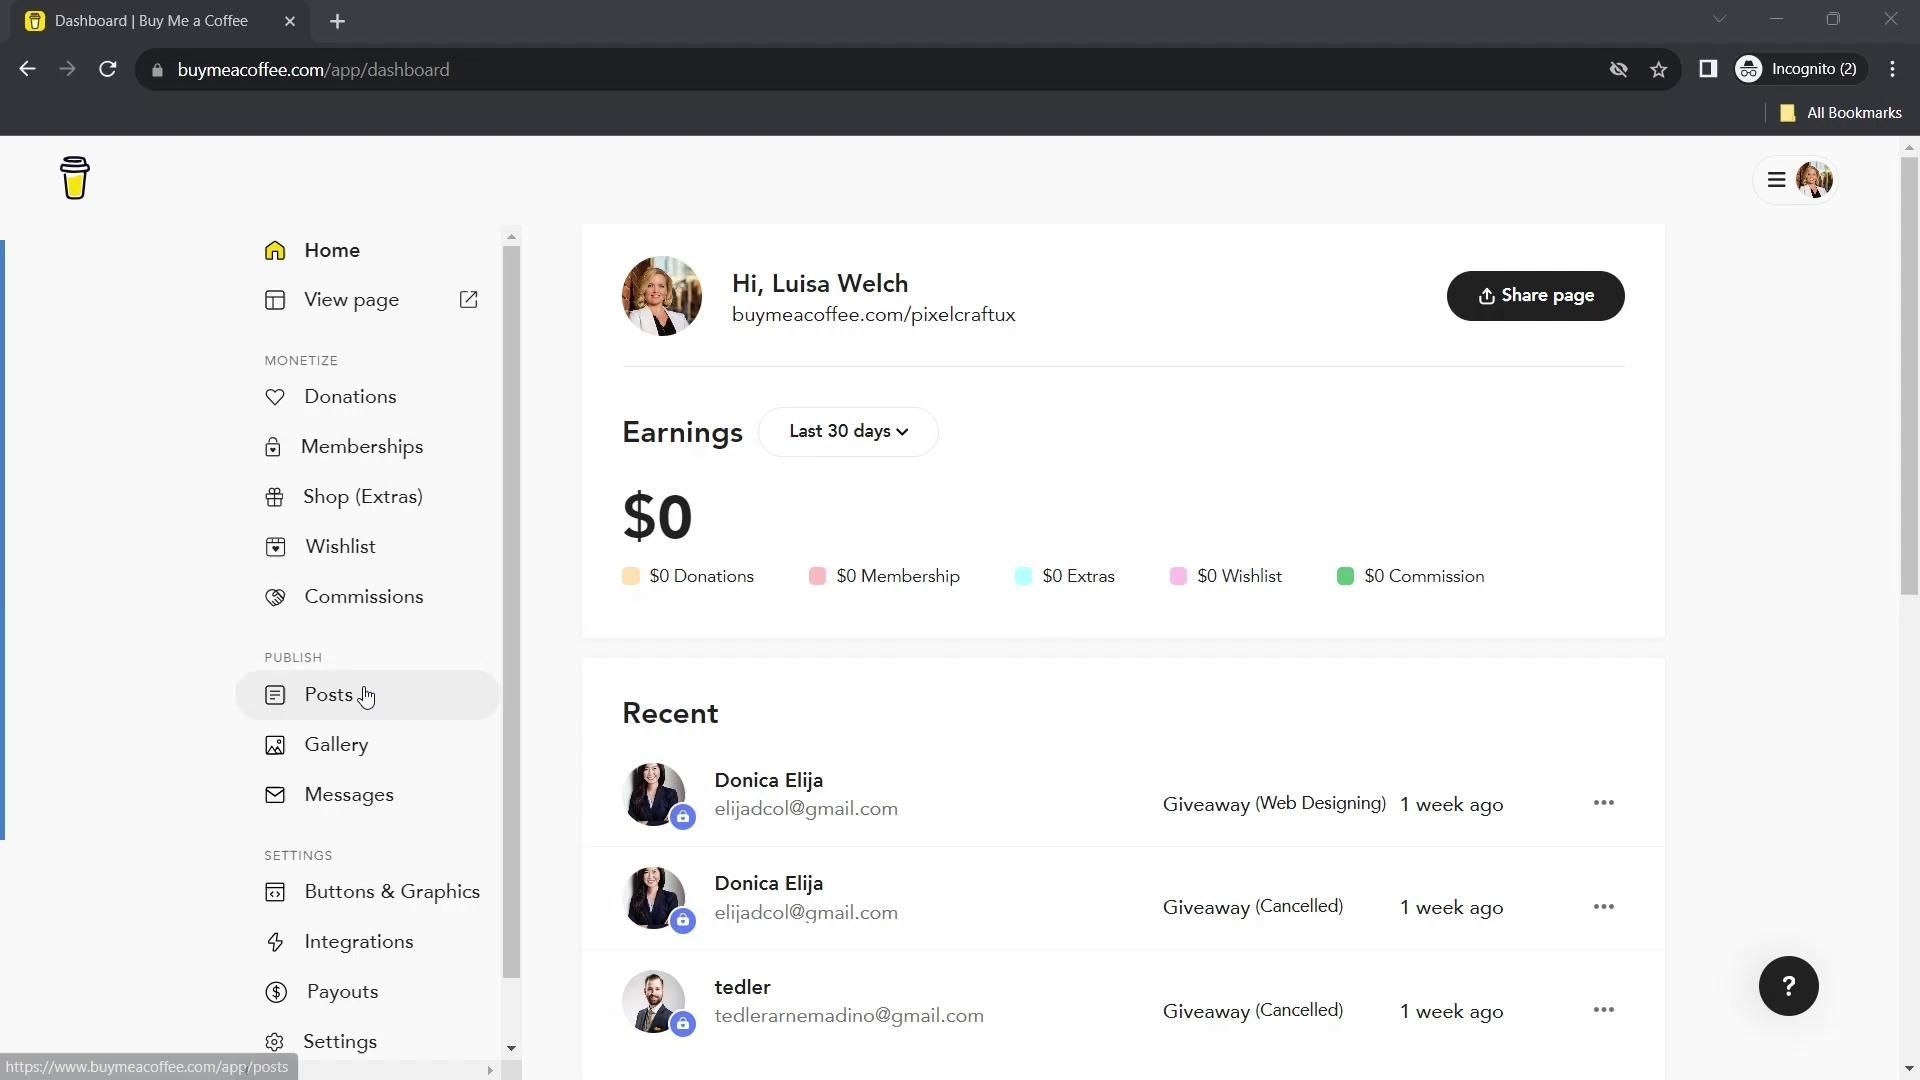
Task: Click the Commissions sidebar icon
Action: 275,597
